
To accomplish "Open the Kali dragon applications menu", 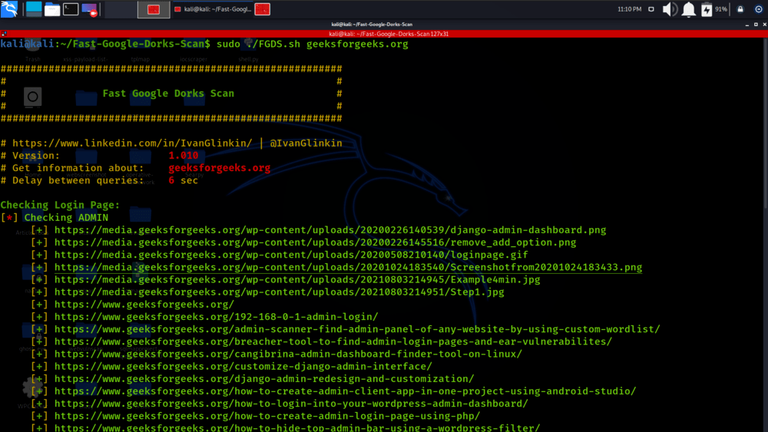I will (9, 9).
